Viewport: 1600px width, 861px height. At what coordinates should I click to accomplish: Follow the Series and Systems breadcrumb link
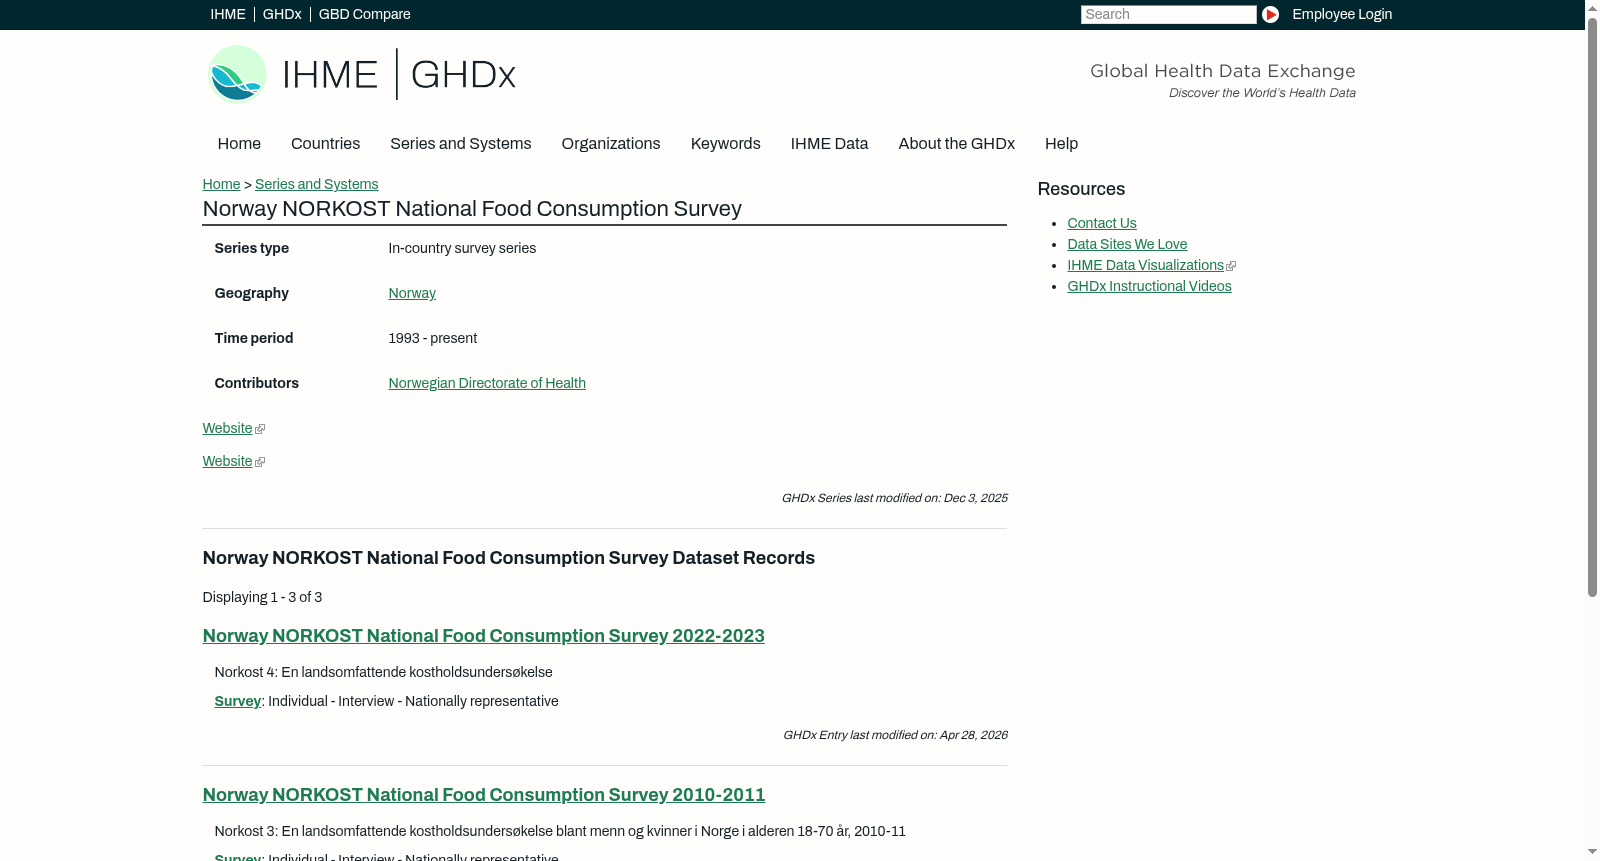317,184
